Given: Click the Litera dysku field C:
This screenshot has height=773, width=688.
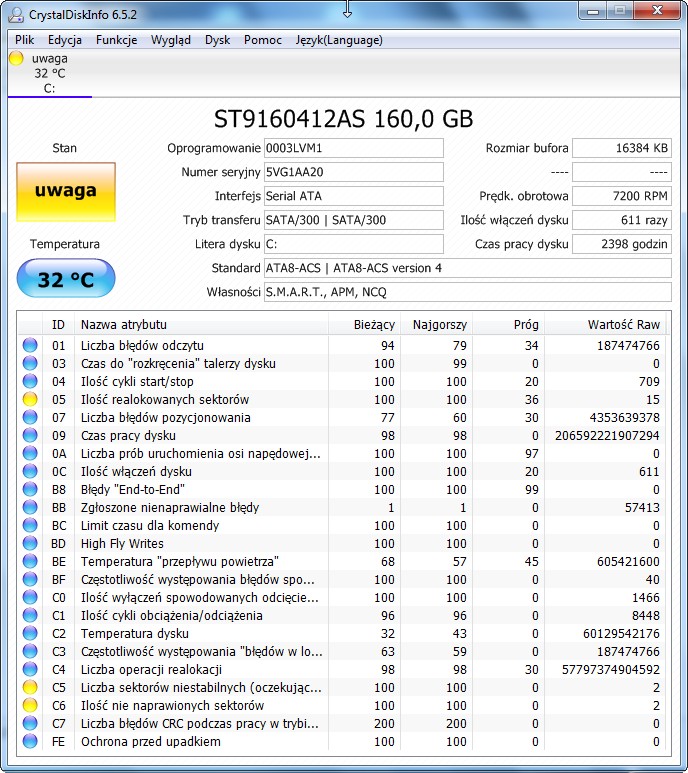Looking at the screenshot, I should (x=354, y=244).
